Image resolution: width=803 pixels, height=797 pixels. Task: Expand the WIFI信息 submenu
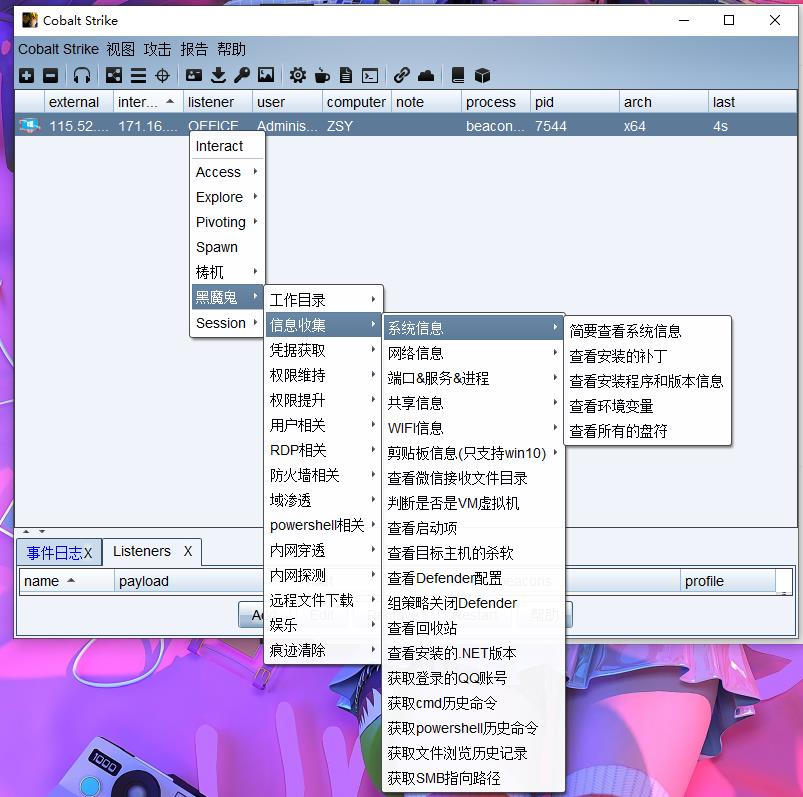(x=473, y=428)
